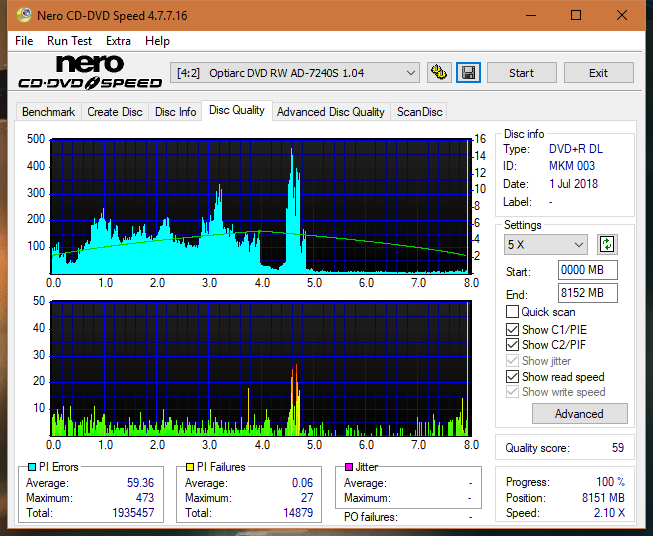The width and height of the screenshot is (653, 536).
Task: Open the Optiarc drive selection dropdown
Action: (x=294, y=73)
